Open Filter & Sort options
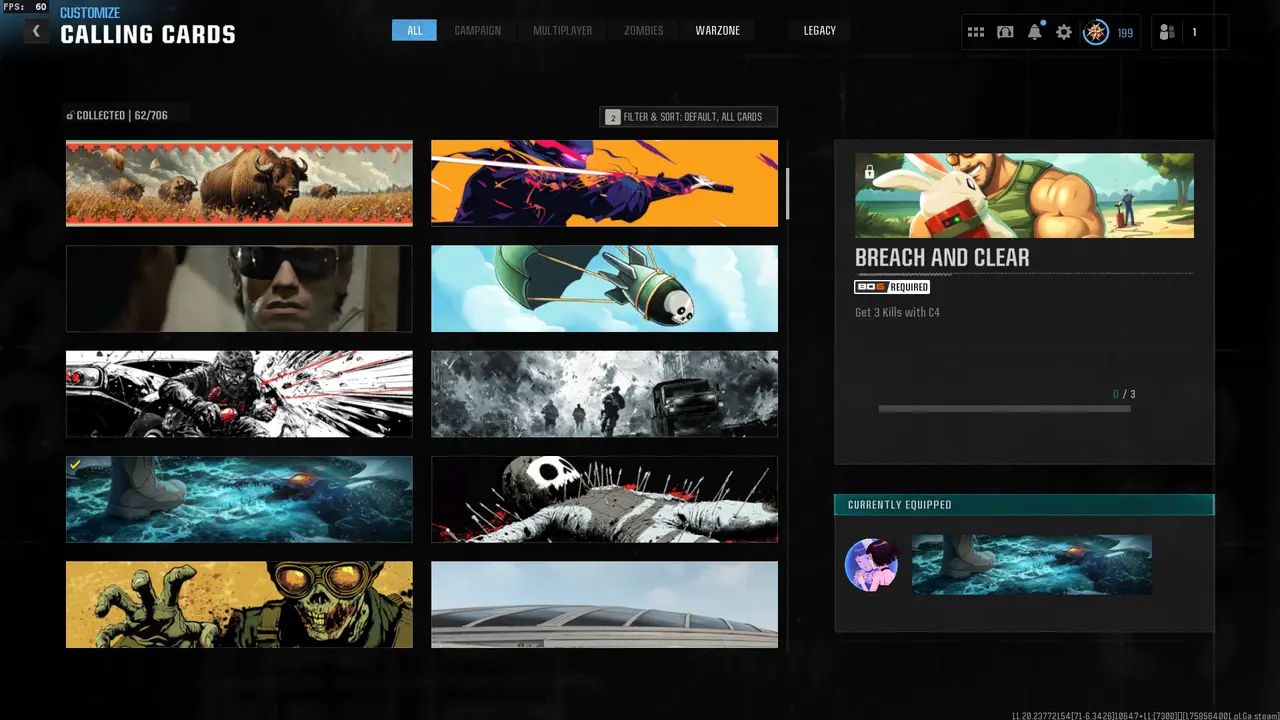The width and height of the screenshot is (1280, 720). point(688,117)
